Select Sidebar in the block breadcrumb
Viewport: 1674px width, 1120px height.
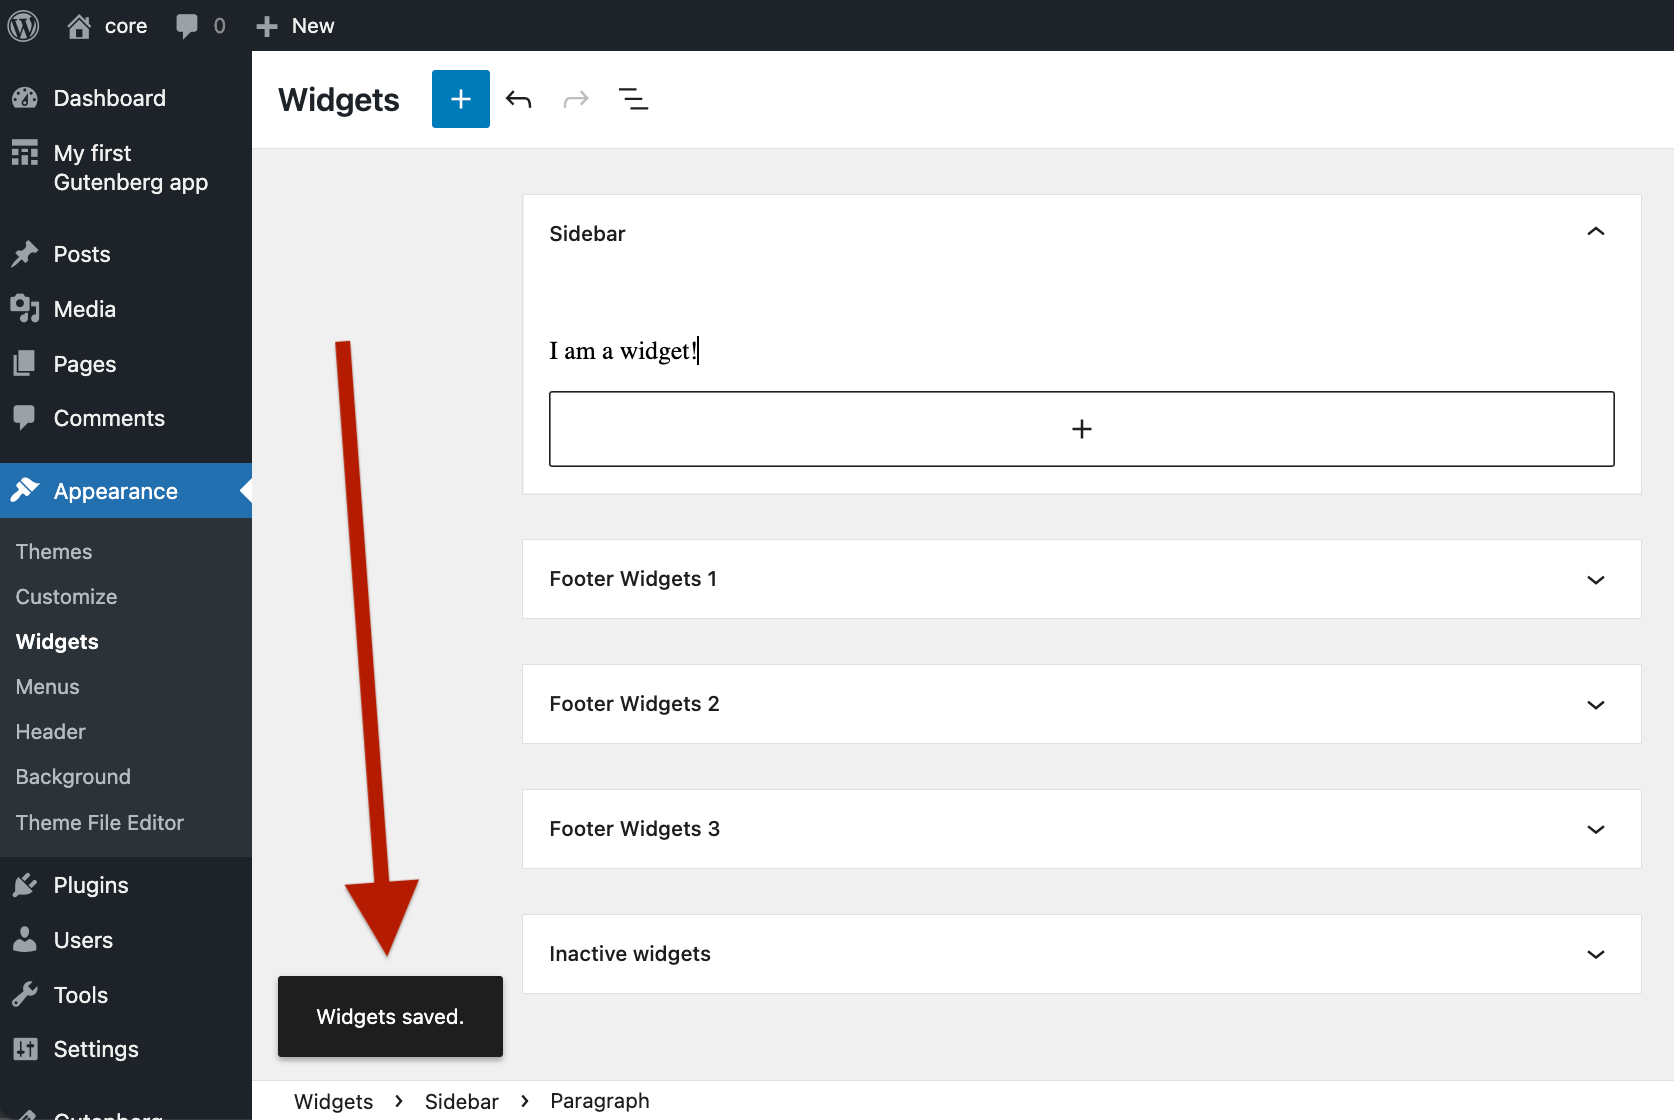(461, 1101)
